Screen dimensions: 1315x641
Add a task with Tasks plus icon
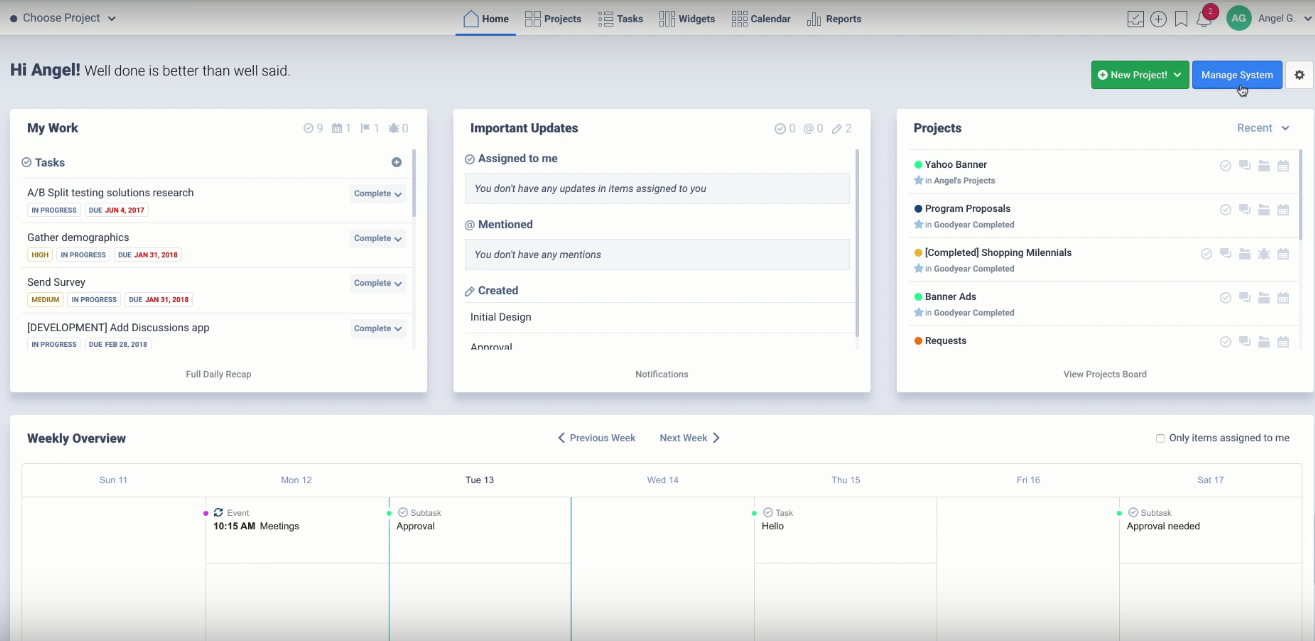tap(396, 162)
